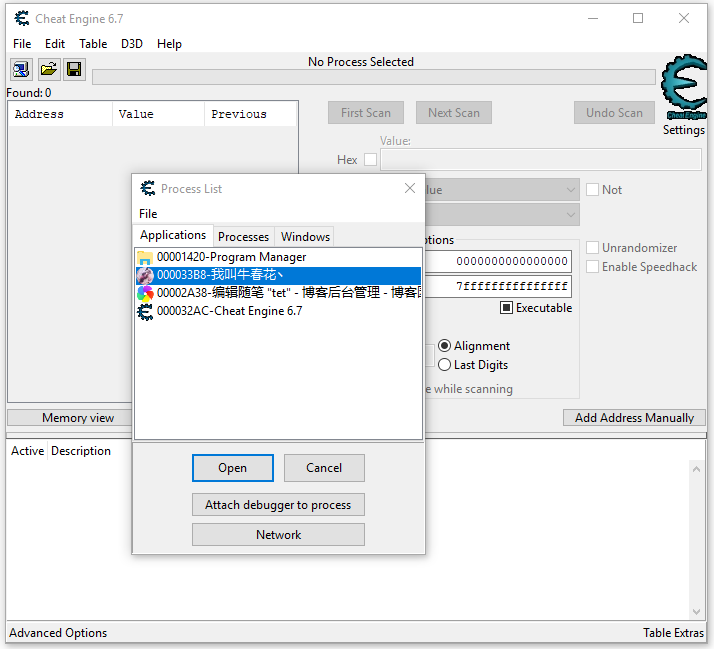This screenshot has width=714, height=649.
Task: Click the address table scroll up arrow
Action: tap(696, 469)
